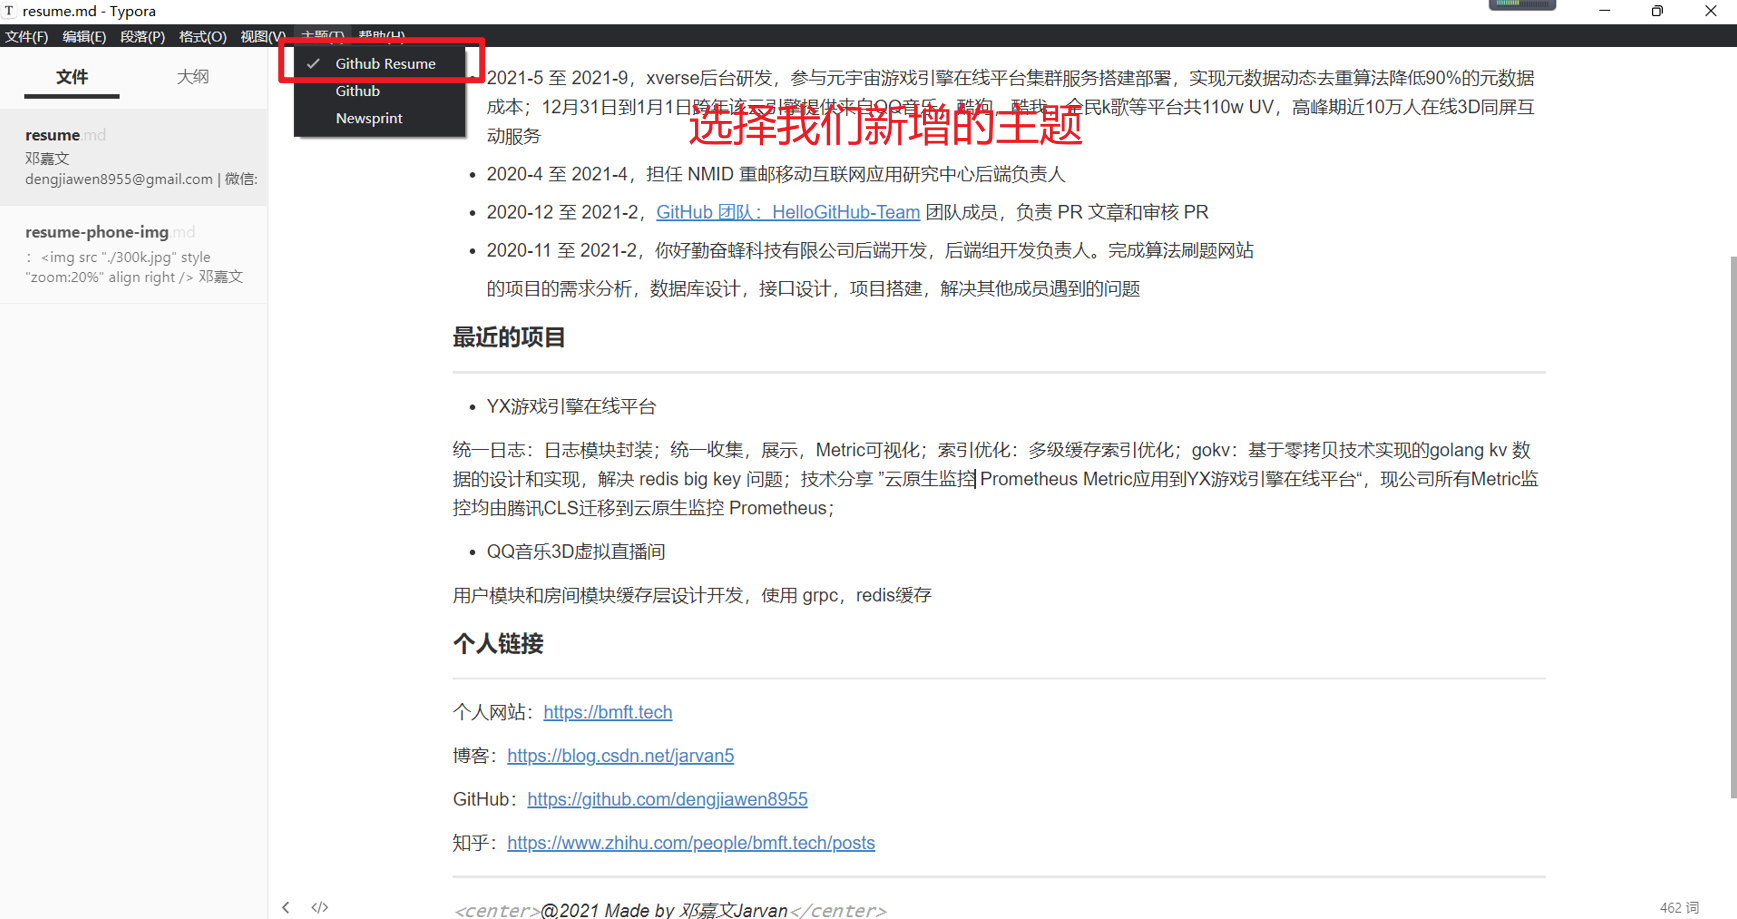Click the volume meter widget in the title bar
The image size is (1737, 919).
click(x=1522, y=5)
